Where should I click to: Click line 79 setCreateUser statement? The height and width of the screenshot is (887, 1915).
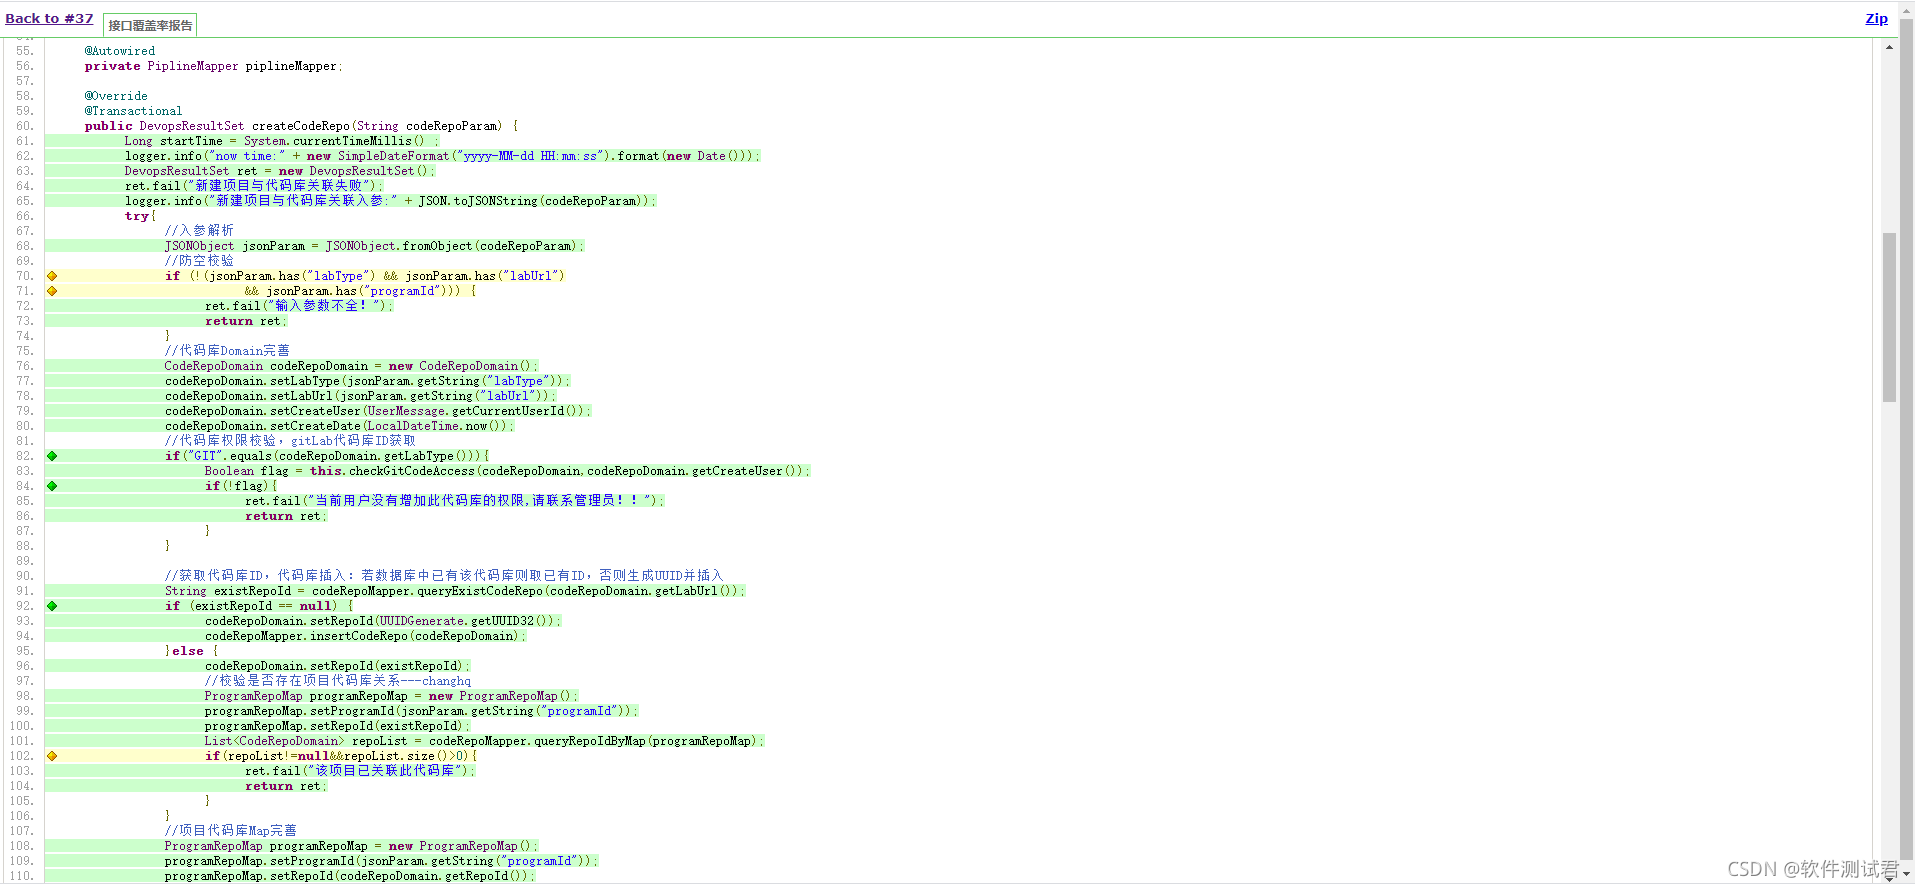click(377, 411)
